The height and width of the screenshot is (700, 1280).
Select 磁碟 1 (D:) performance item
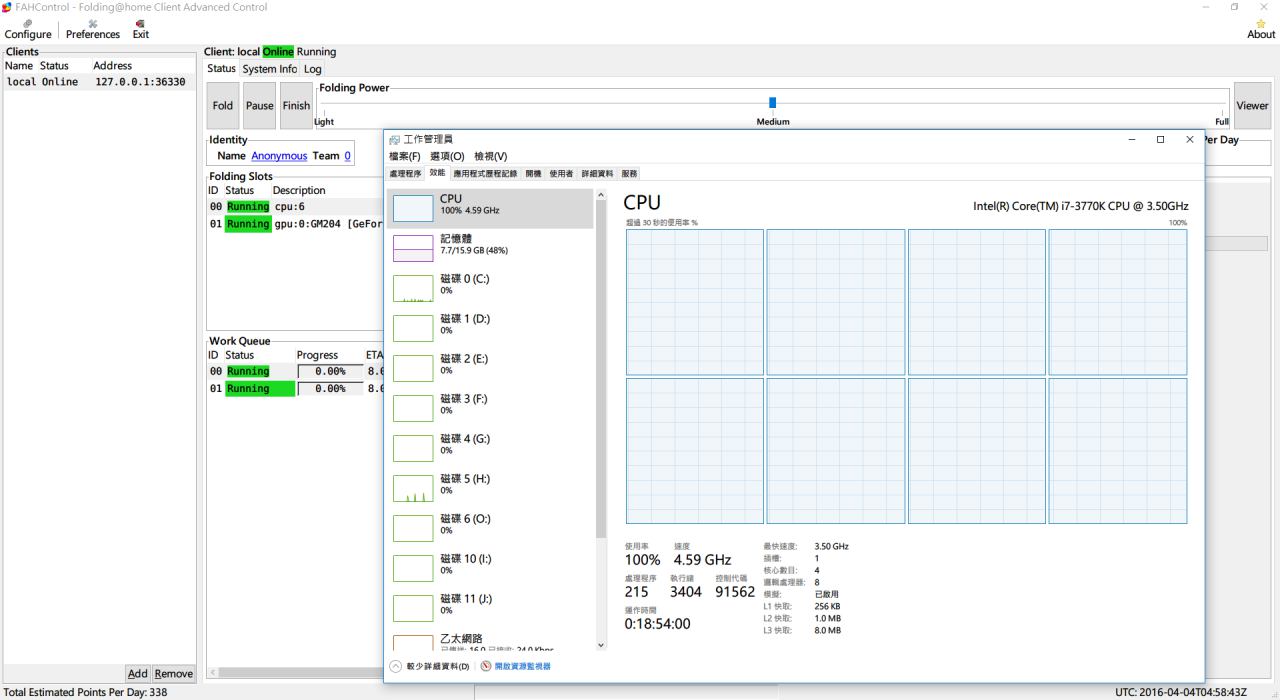[x=490, y=328]
